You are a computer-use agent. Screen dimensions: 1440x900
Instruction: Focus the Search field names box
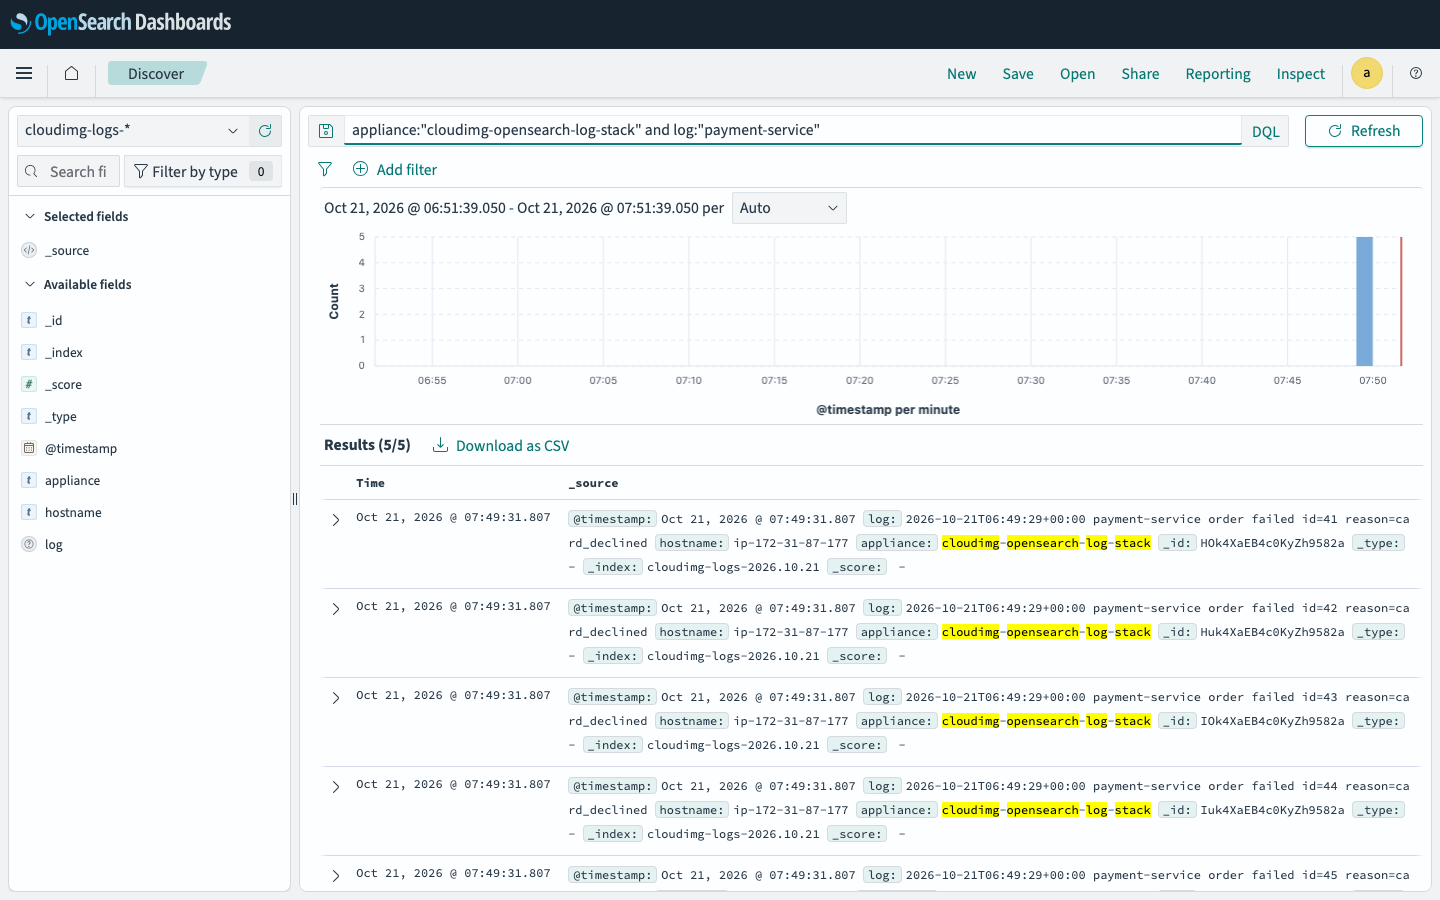69,171
